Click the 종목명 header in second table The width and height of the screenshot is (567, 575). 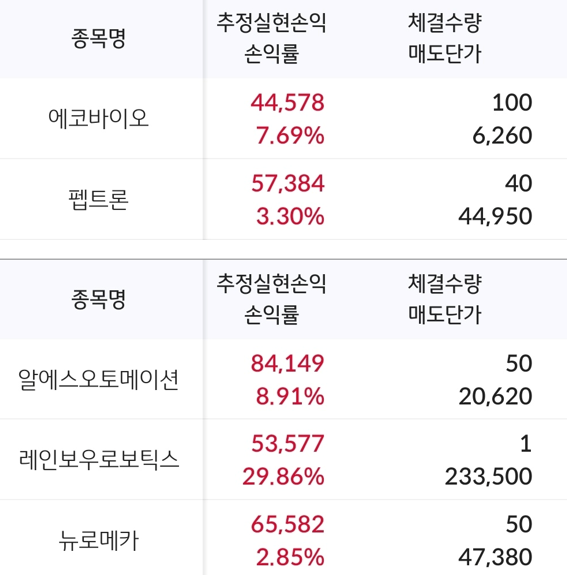98,299
